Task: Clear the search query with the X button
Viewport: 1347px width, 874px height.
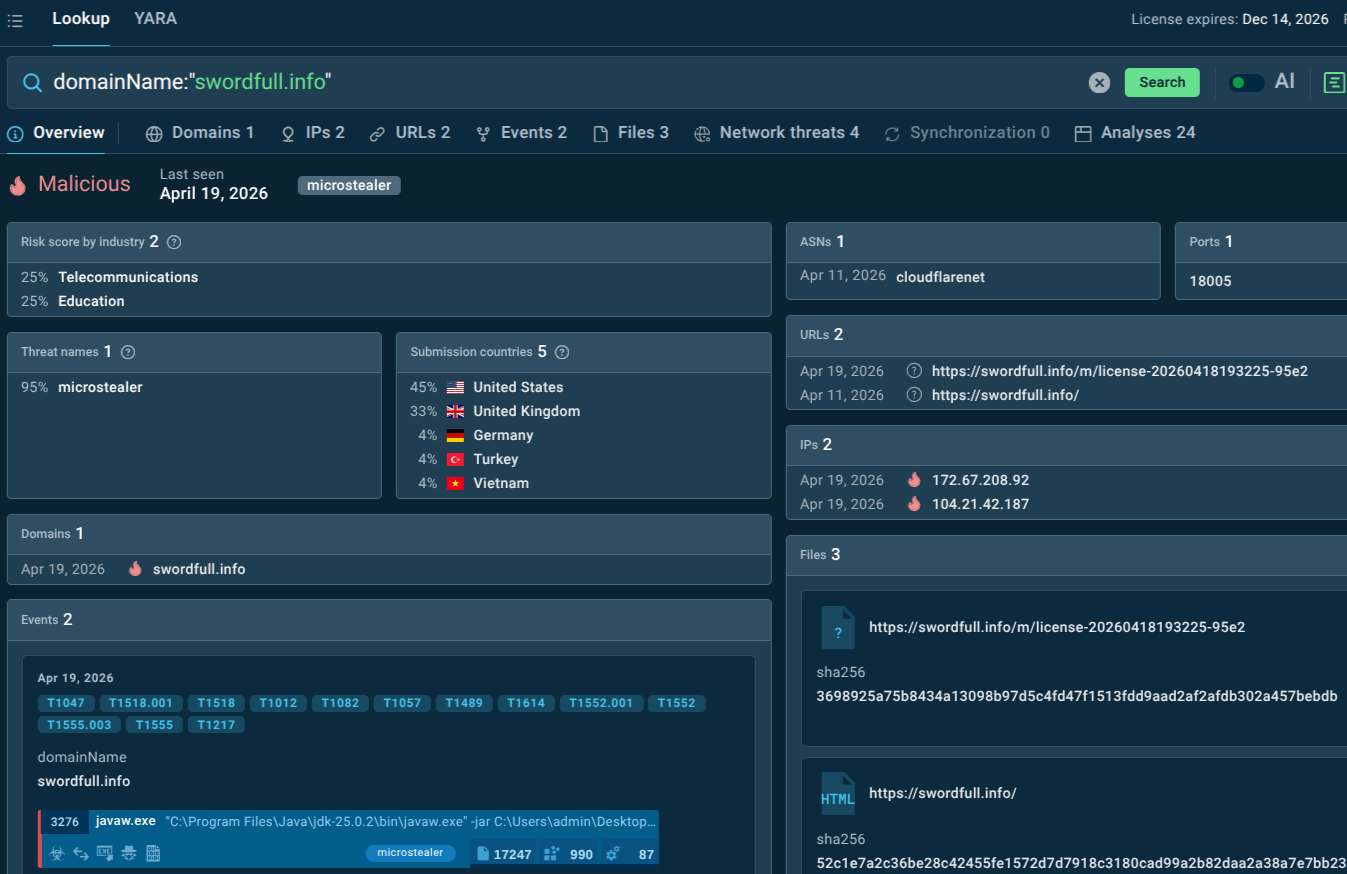Action: point(1099,83)
